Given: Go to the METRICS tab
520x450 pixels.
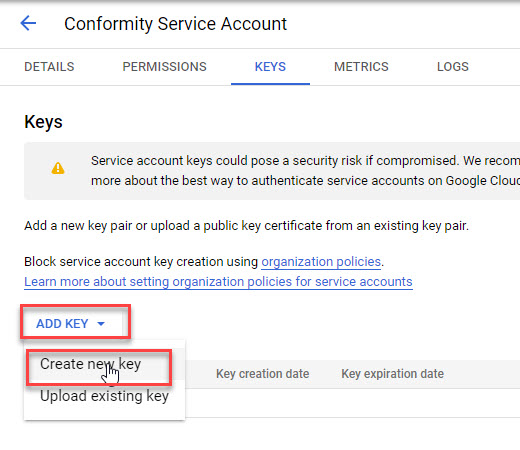Looking at the screenshot, I should click(x=361, y=67).
